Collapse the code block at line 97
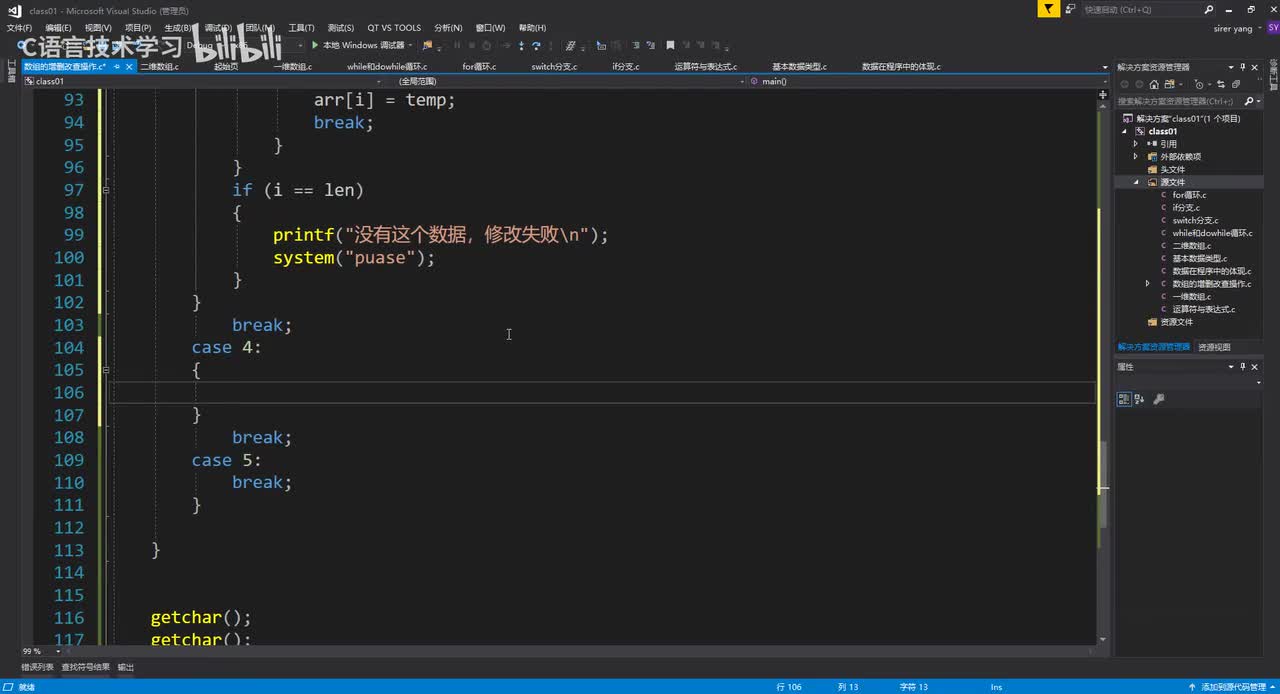The width and height of the screenshot is (1280, 694). (x=106, y=190)
